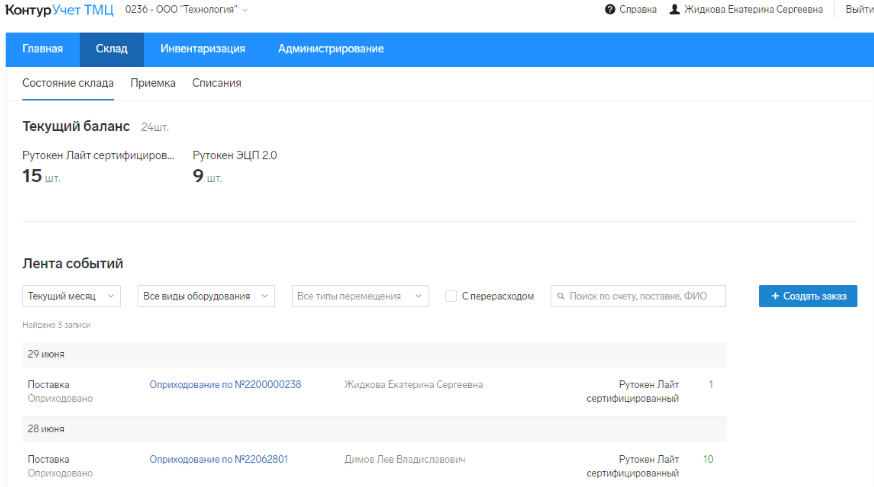
Task: Click the search magnifier icon
Action: tap(561, 296)
